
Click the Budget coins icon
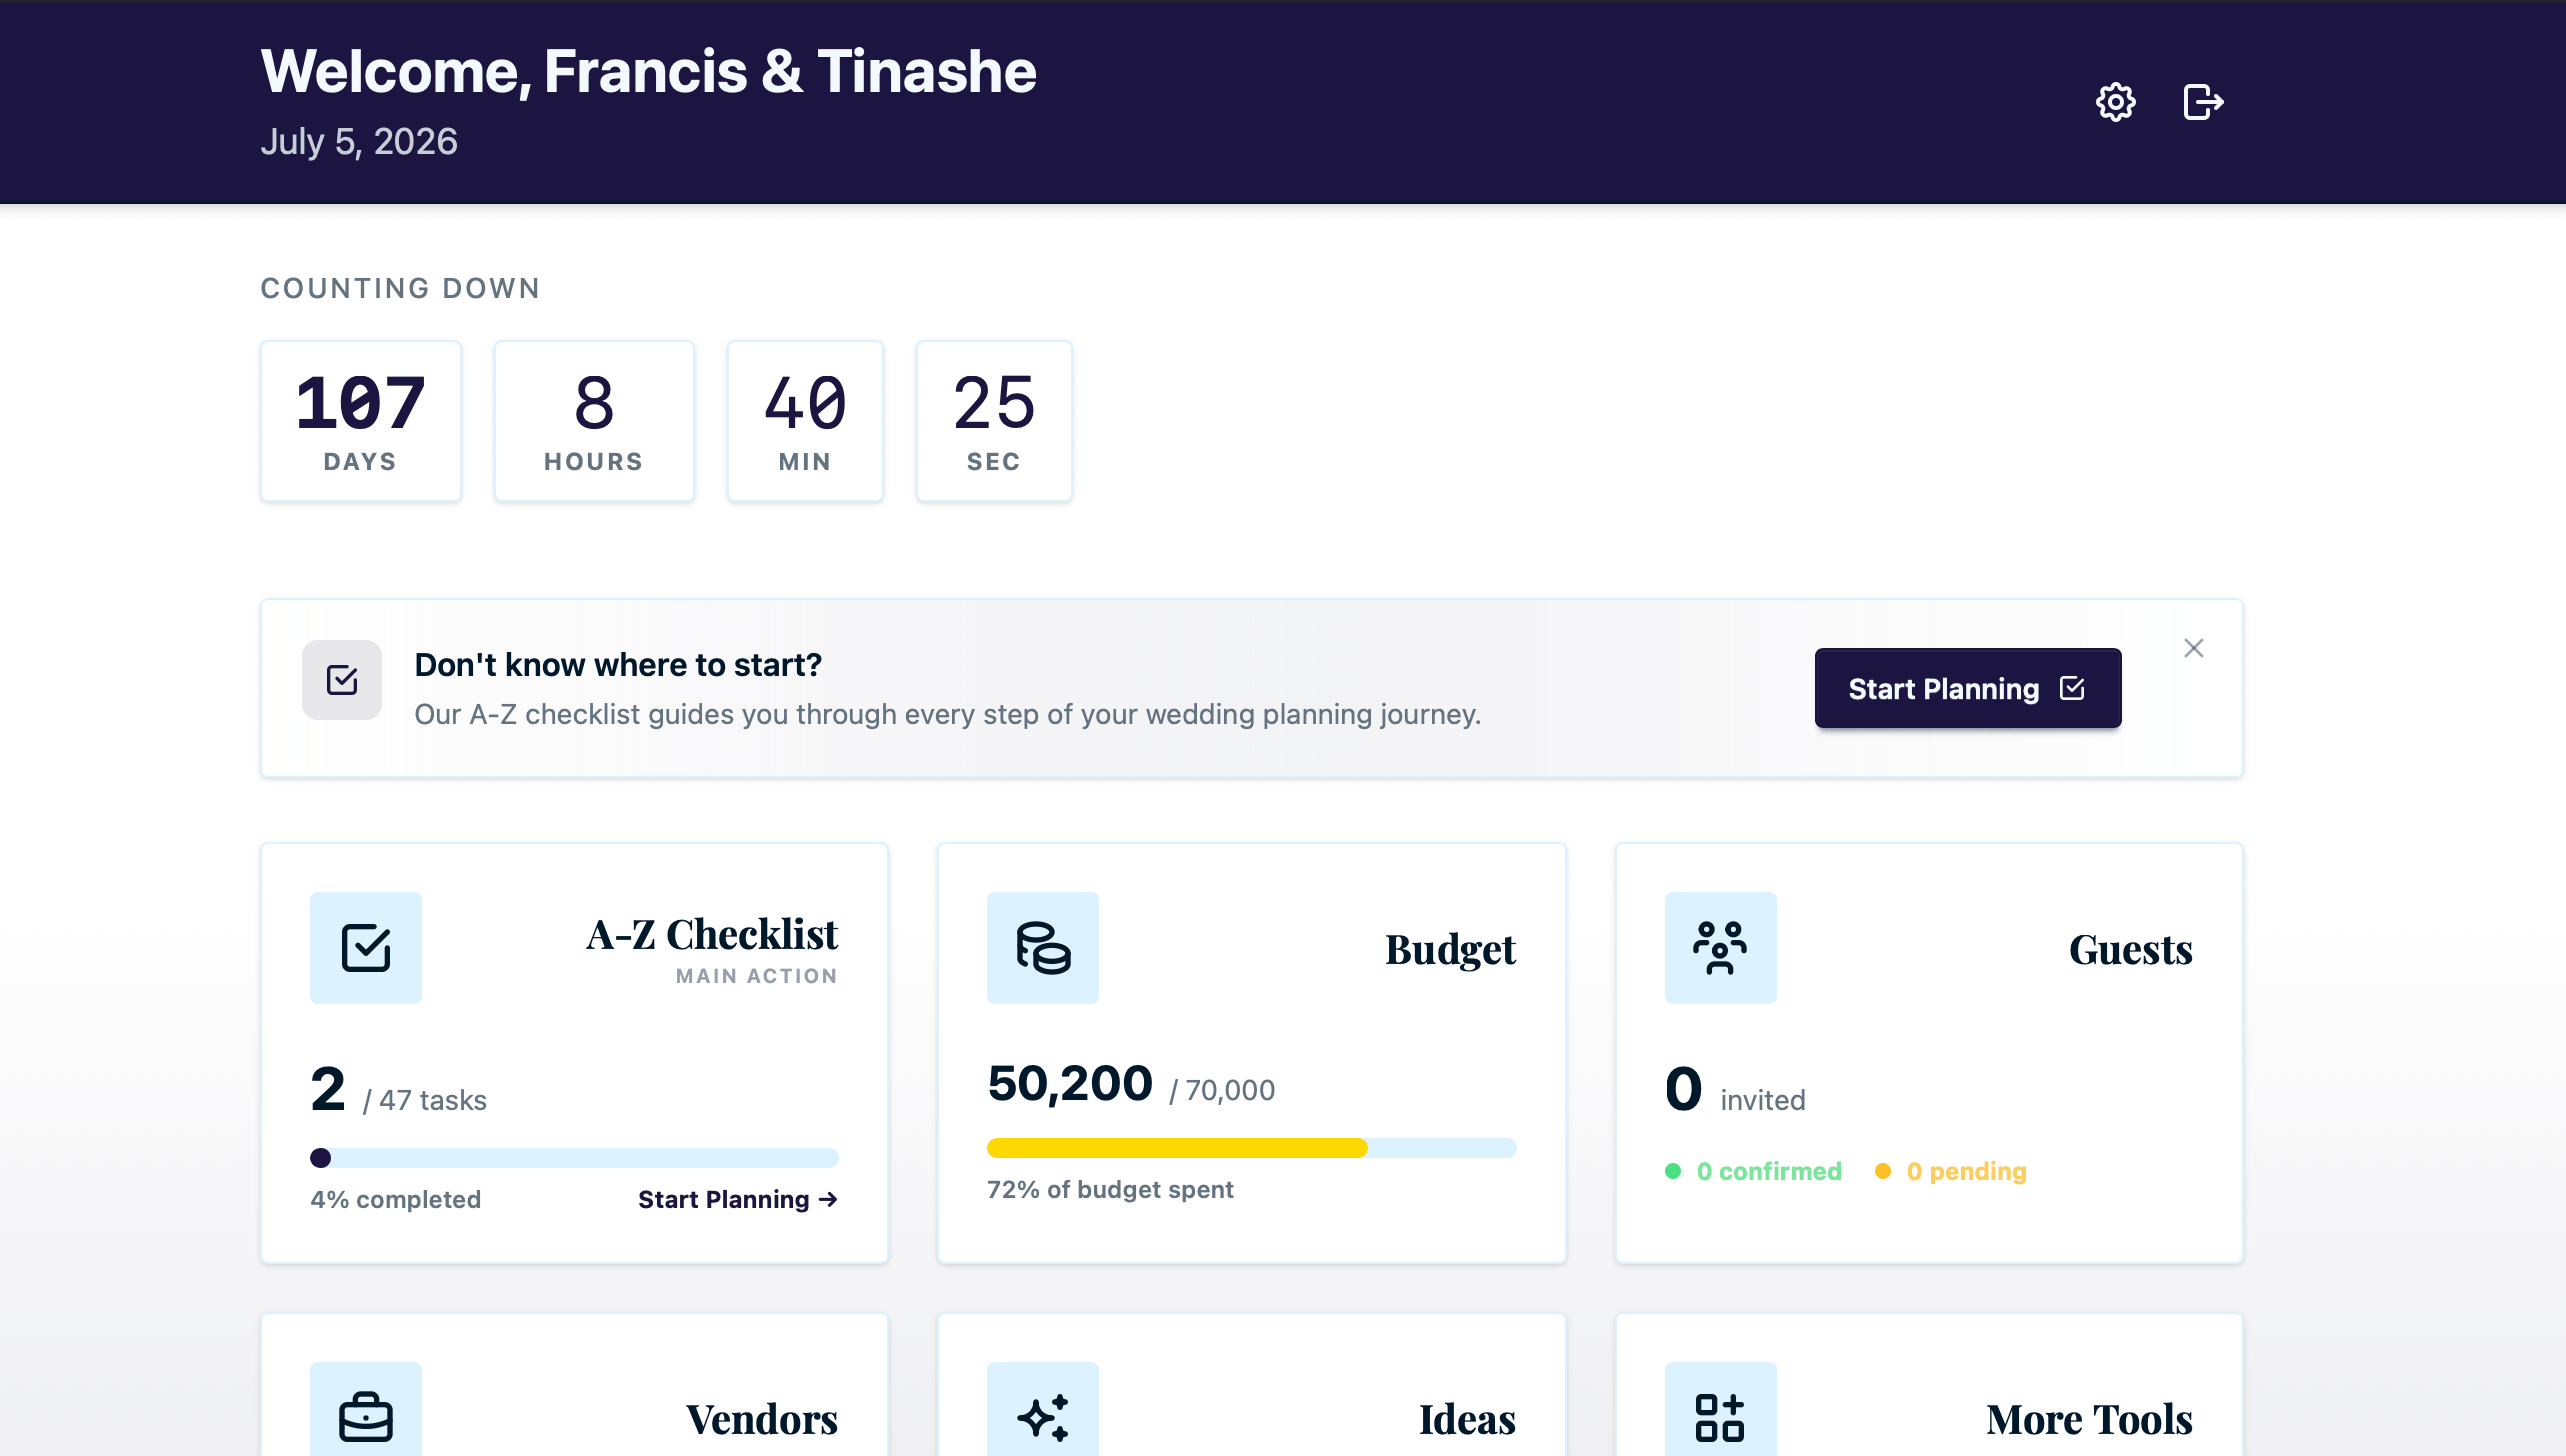[1043, 948]
